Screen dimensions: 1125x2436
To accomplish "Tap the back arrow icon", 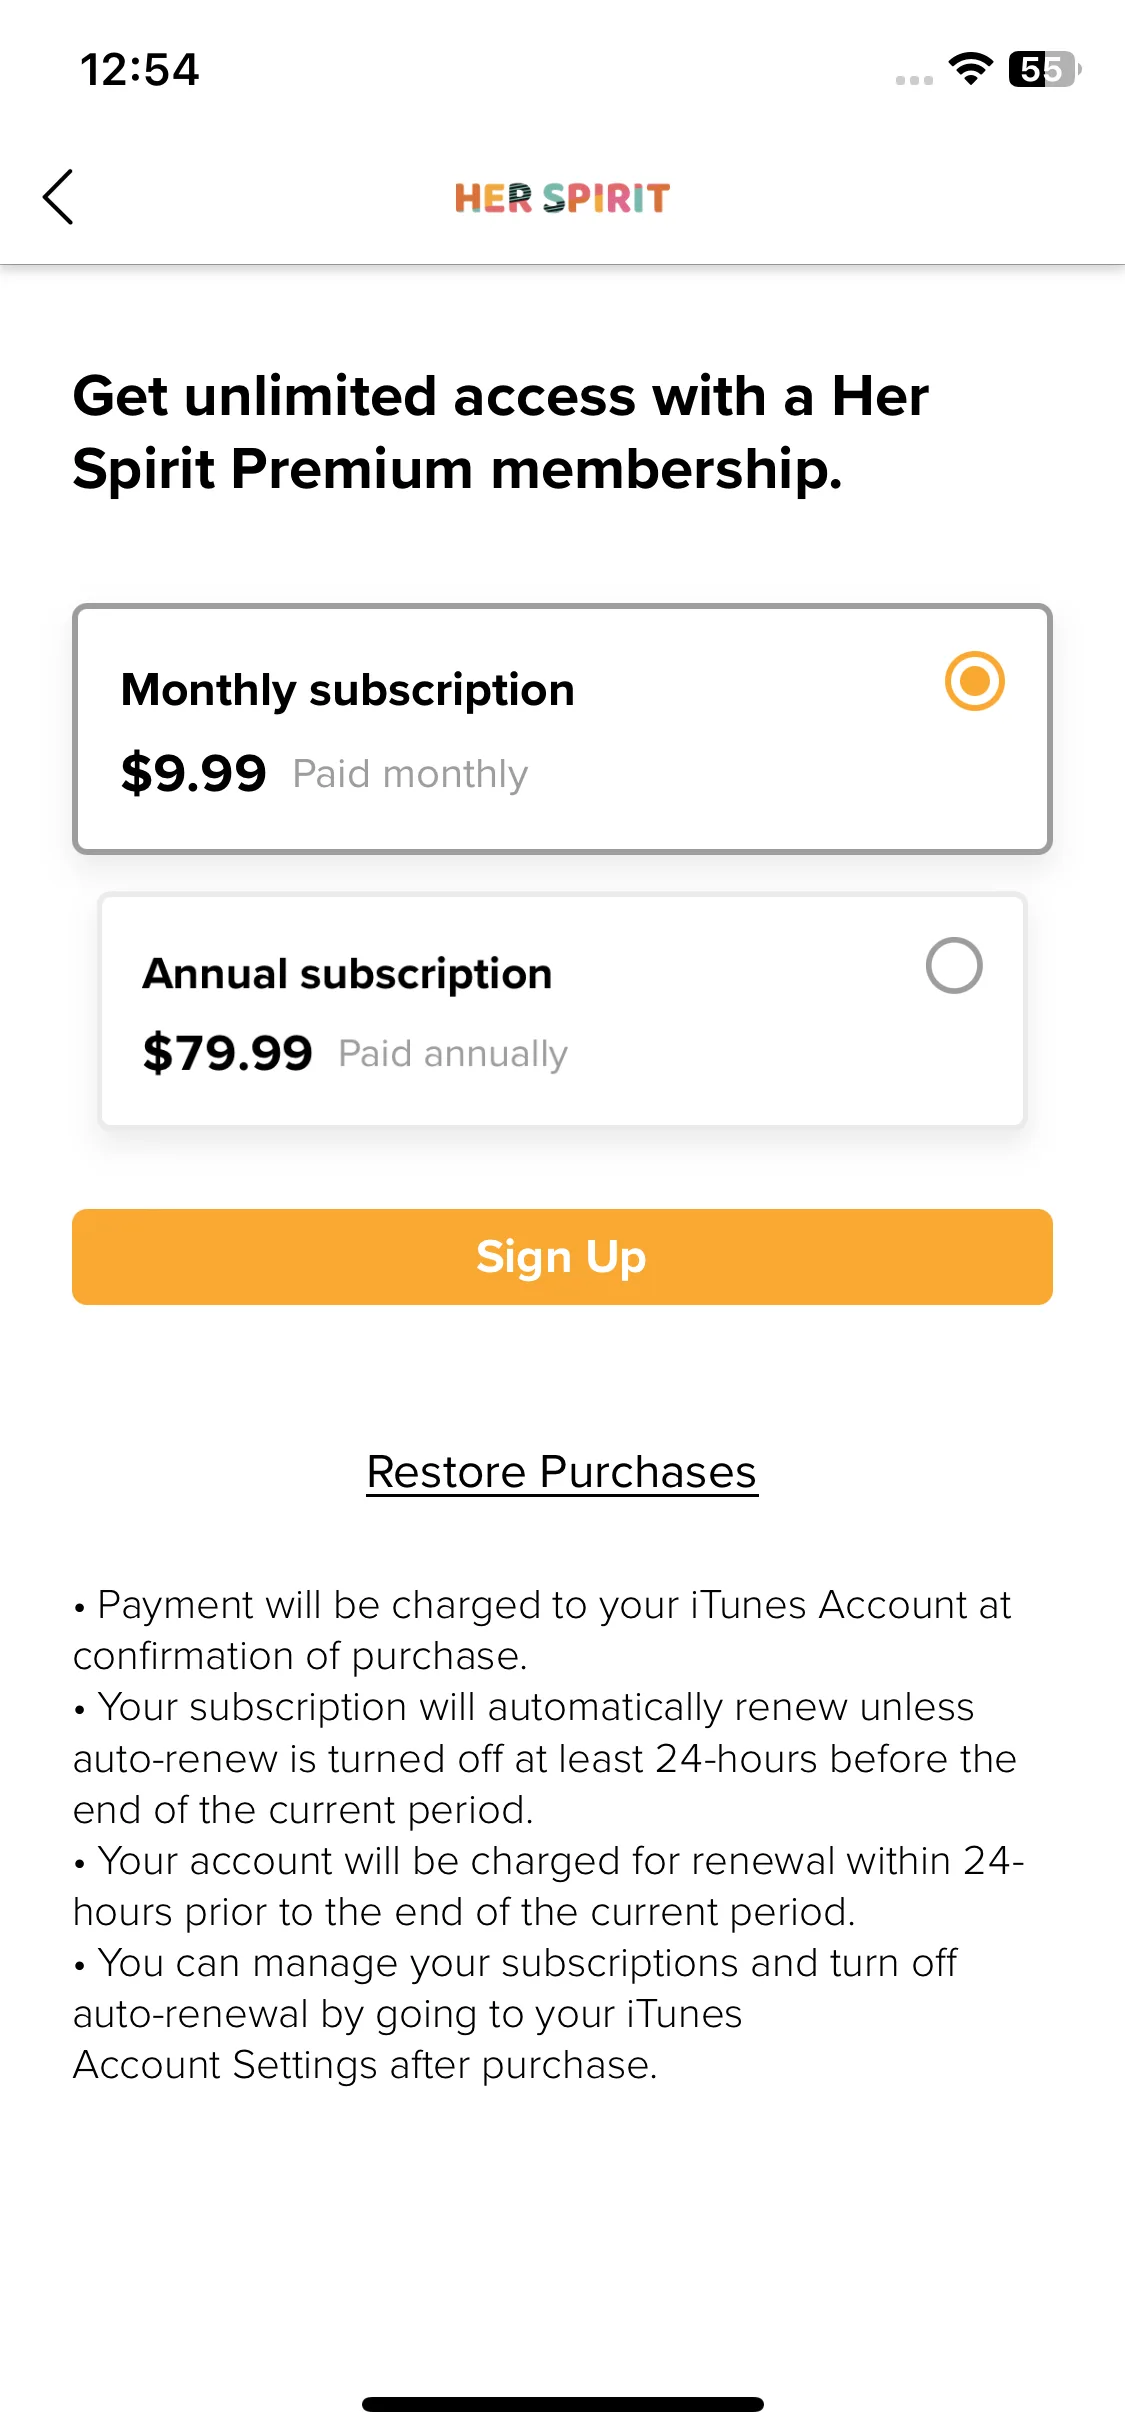I will click(x=58, y=197).
